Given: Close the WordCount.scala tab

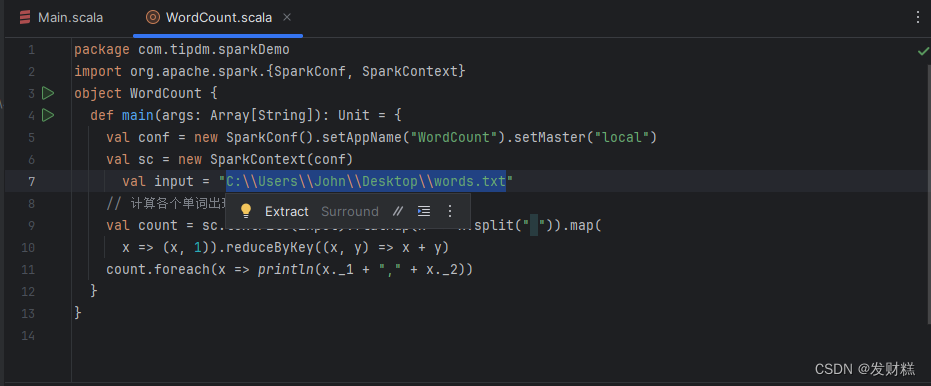Looking at the screenshot, I should point(287,17).
